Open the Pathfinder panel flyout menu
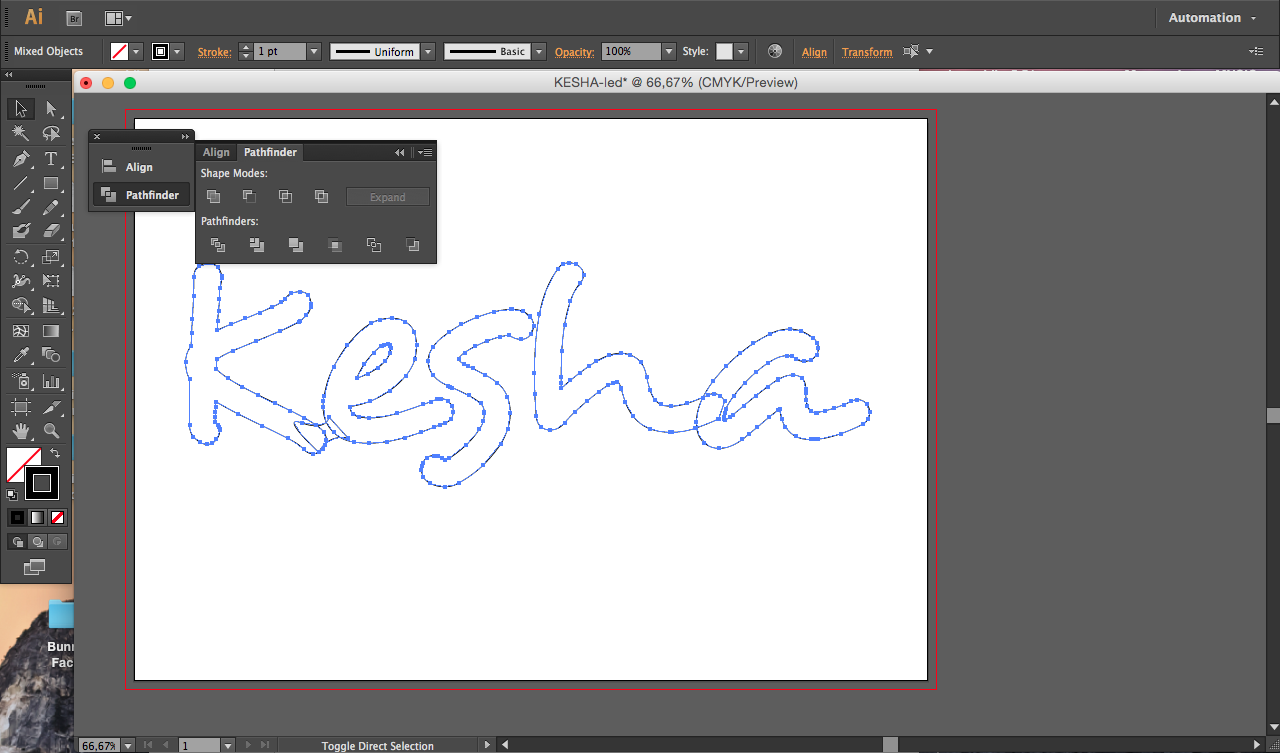Viewport: 1280px width, 753px height. tap(425, 152)
